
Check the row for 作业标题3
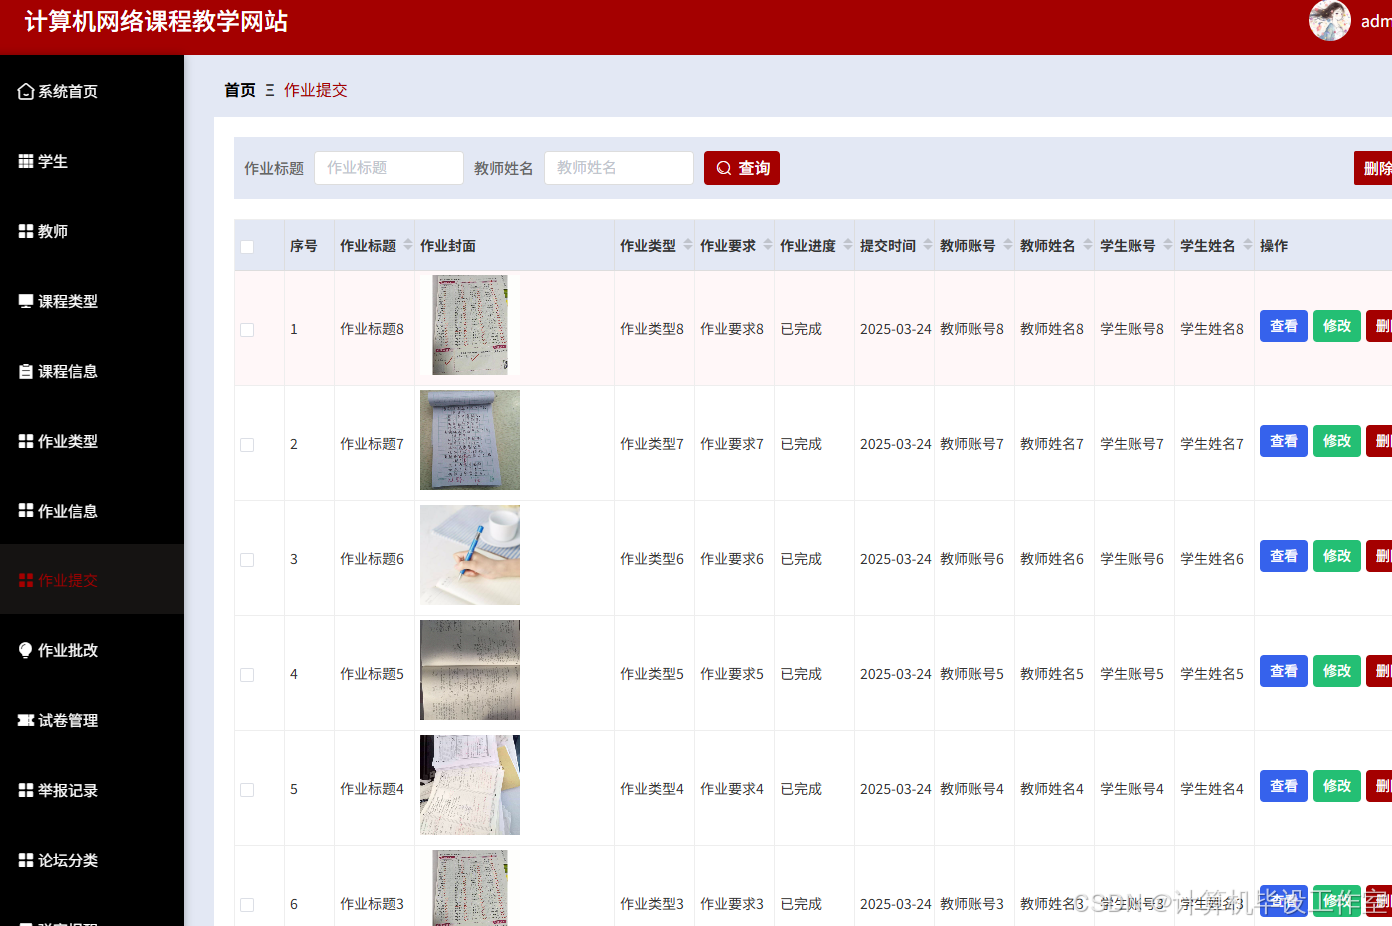pyautogui.click(x=247, y=904)
